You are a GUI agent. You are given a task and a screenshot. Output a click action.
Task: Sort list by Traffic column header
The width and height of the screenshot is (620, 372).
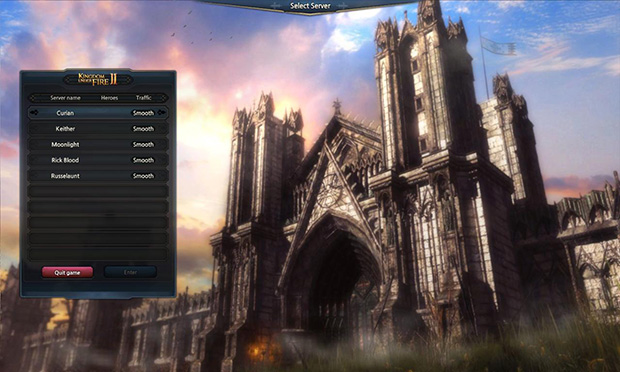(x=144, y=98)
